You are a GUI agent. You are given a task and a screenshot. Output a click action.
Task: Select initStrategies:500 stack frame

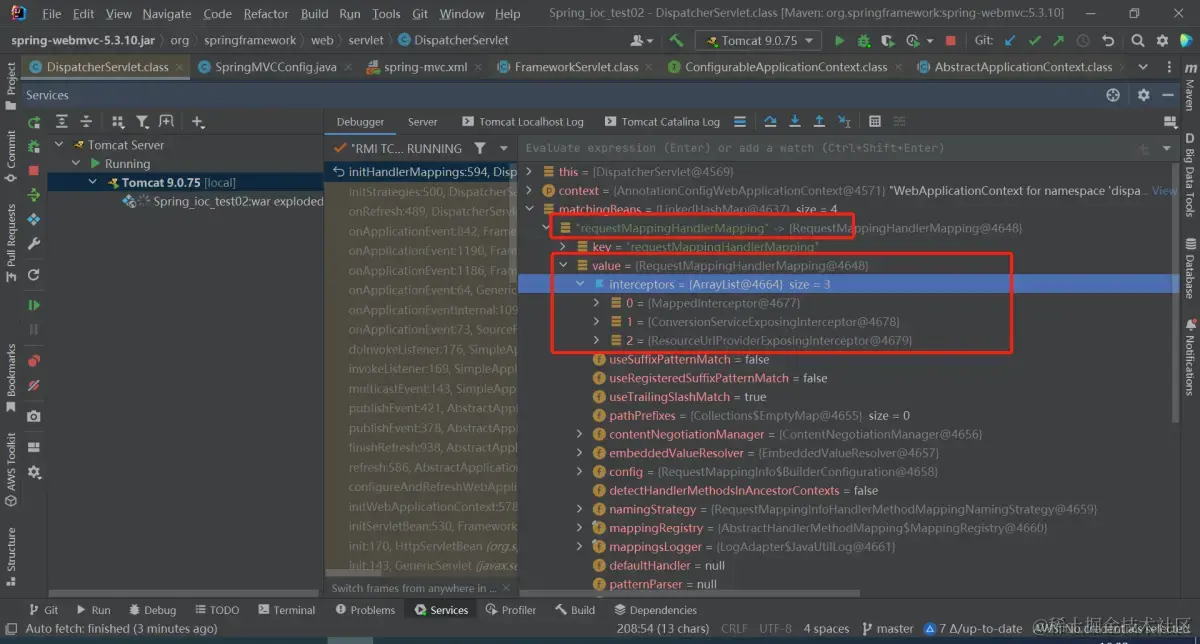pyautogui.click(x=432, y=191)
